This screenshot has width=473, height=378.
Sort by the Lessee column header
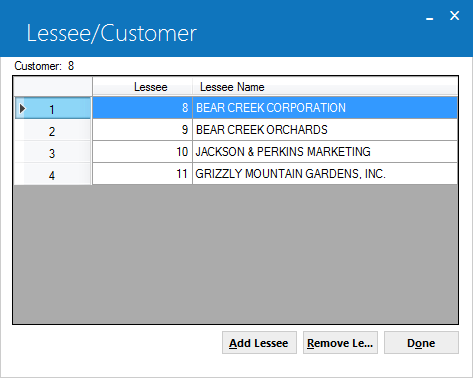coord(142,87)
